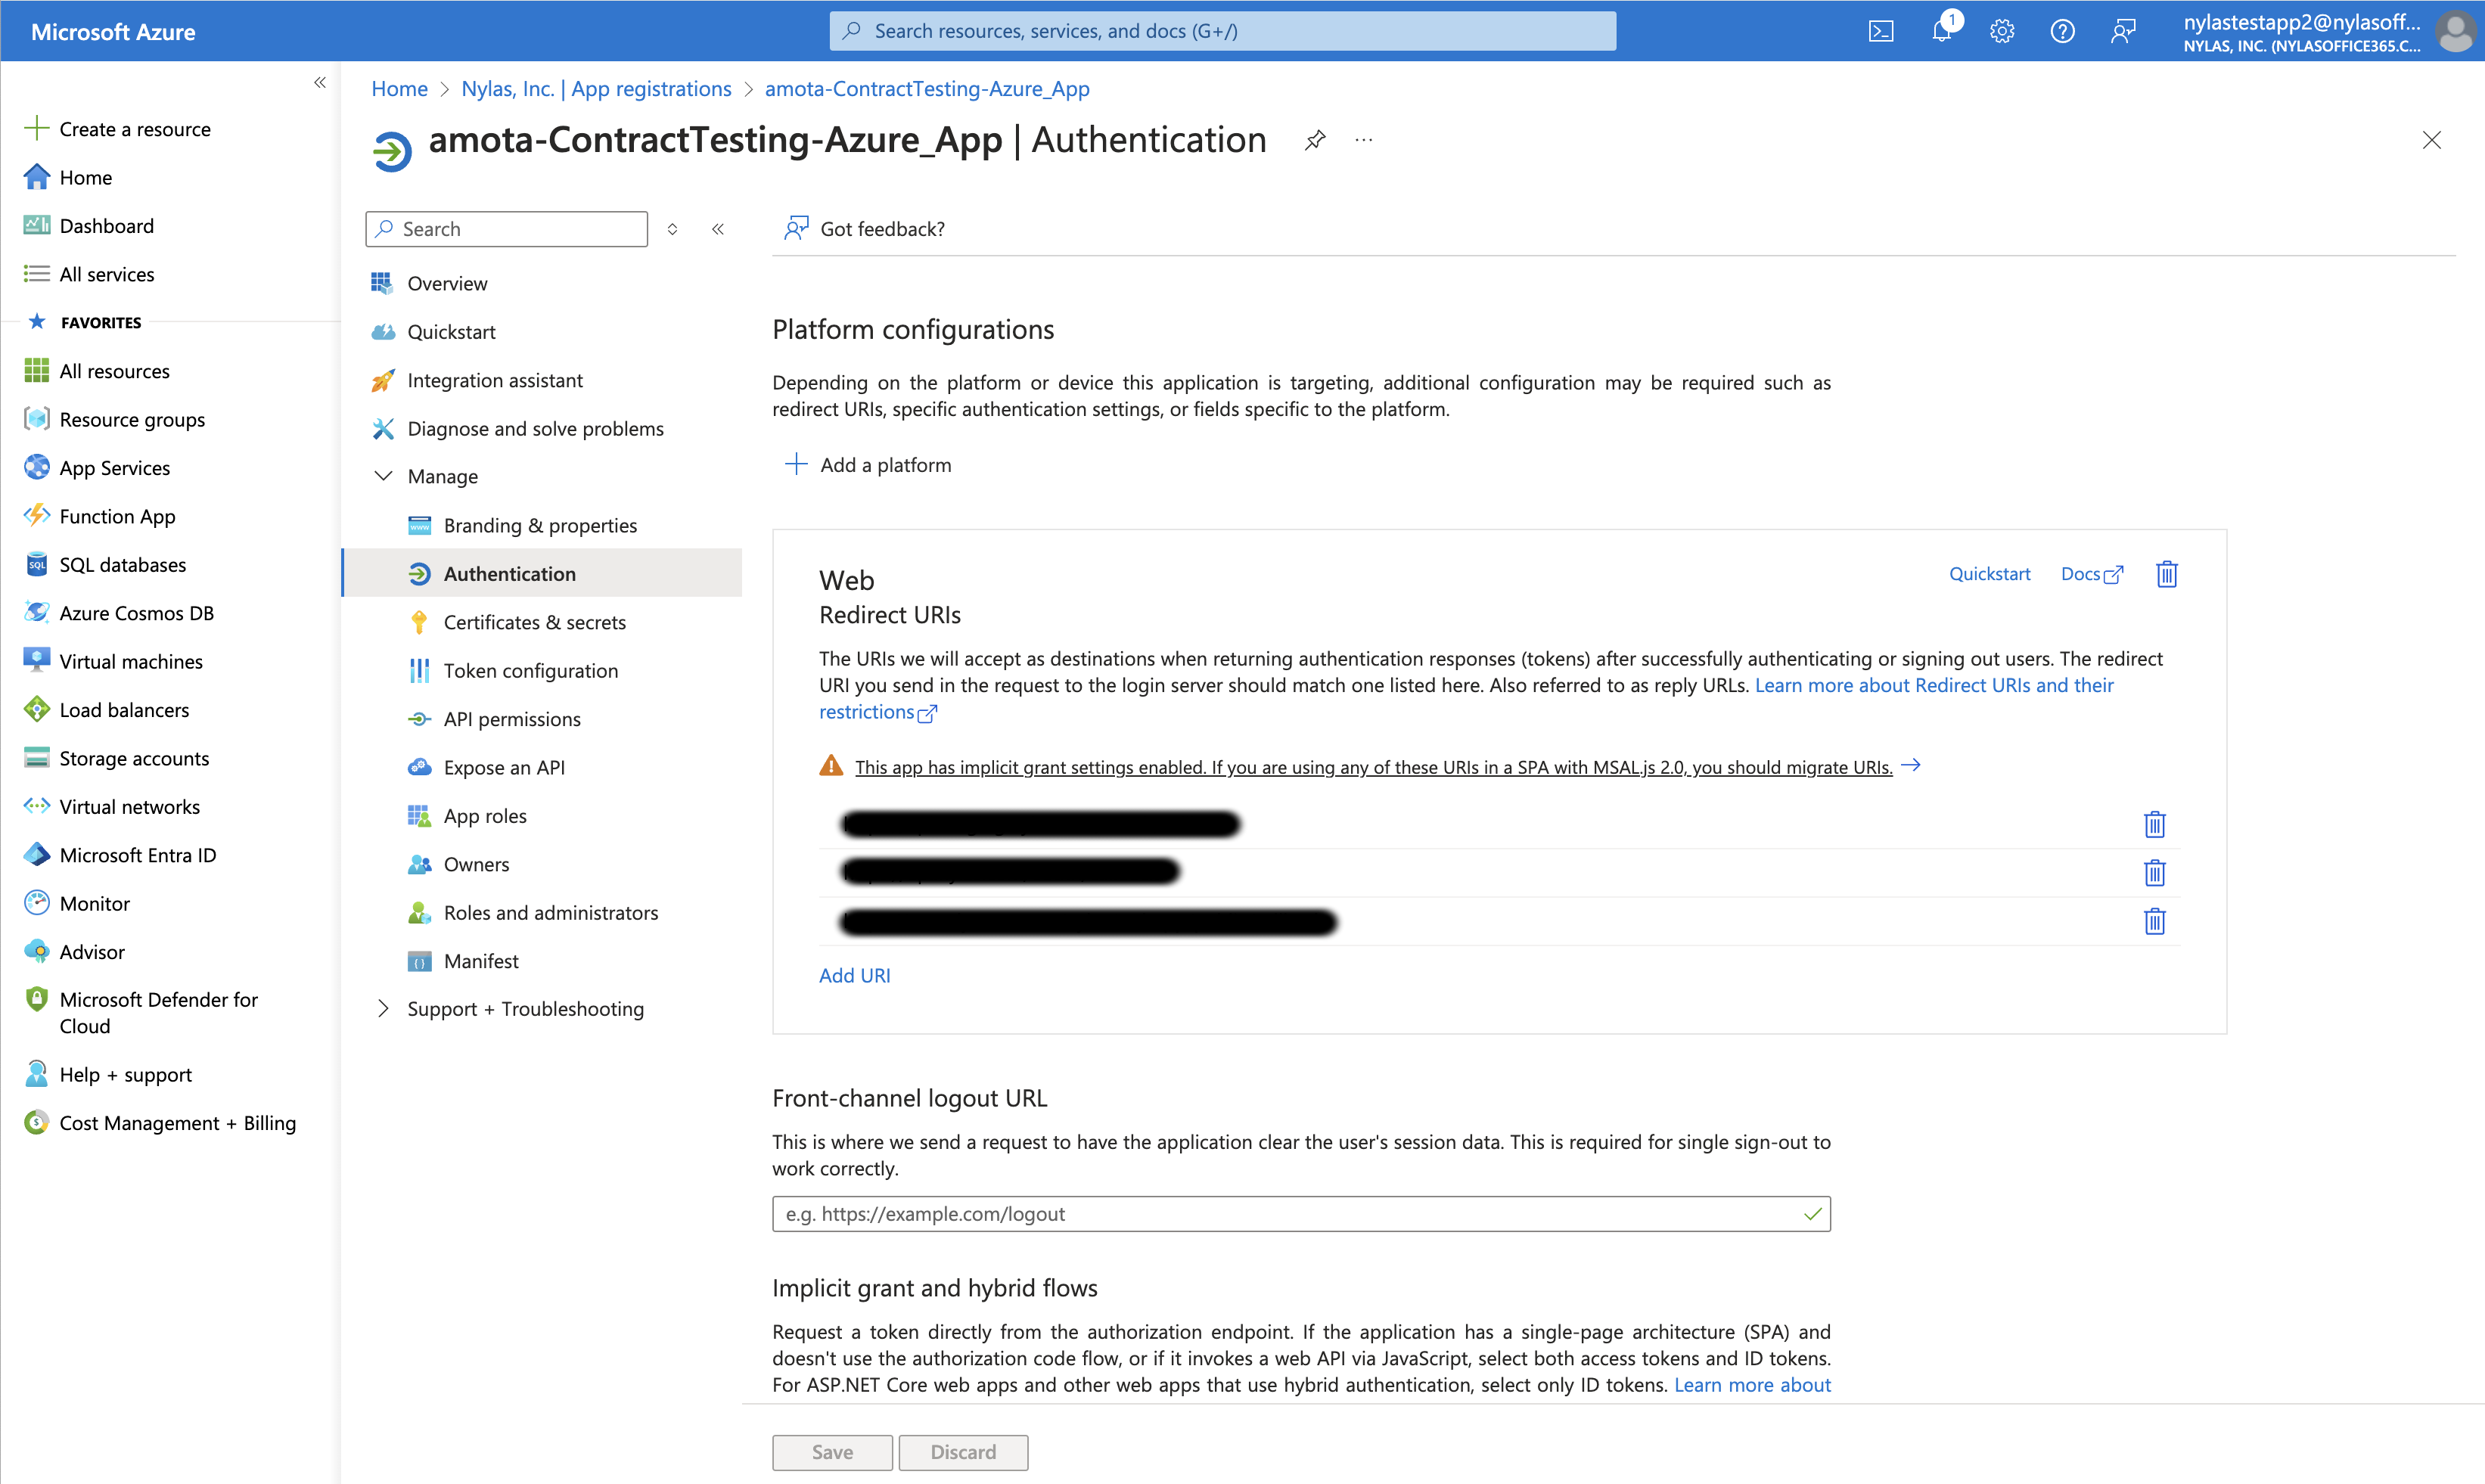Collapse the left resource menu
2485x1484 pixels.
tap(718, 229)
